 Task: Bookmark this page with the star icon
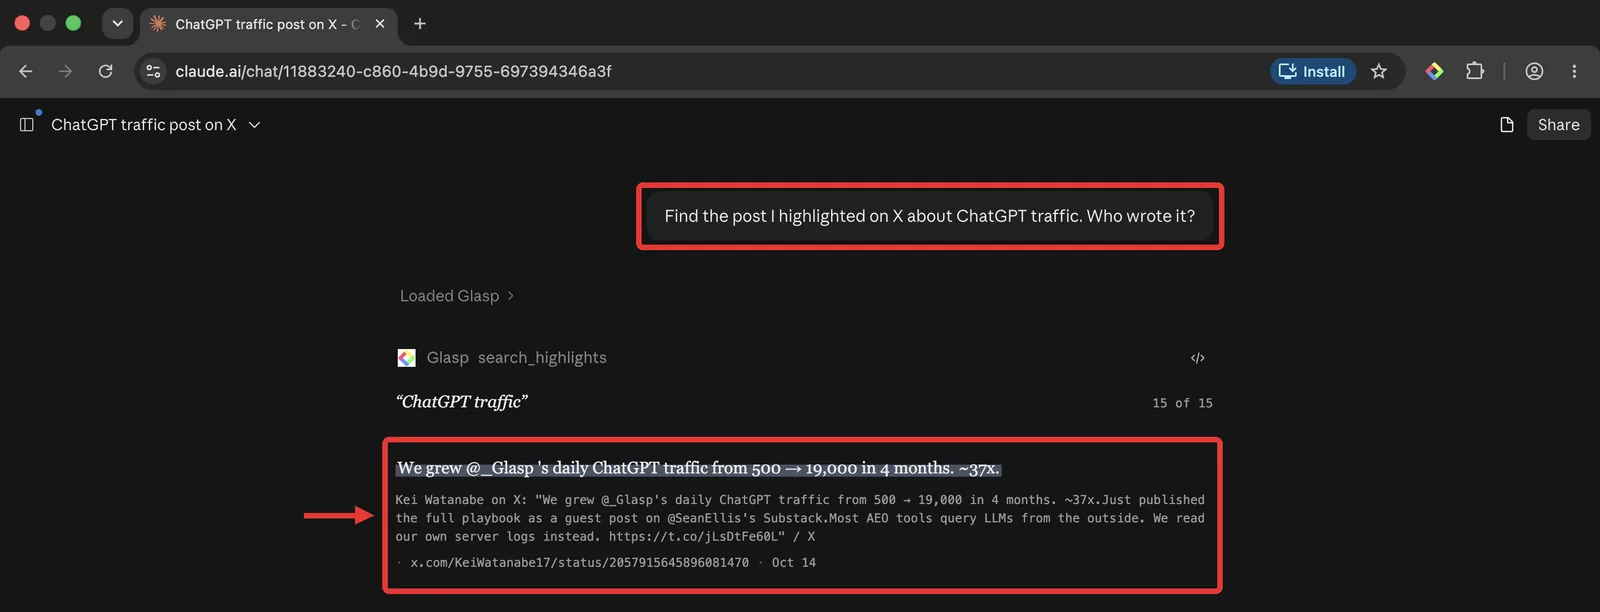[1379, 71]
